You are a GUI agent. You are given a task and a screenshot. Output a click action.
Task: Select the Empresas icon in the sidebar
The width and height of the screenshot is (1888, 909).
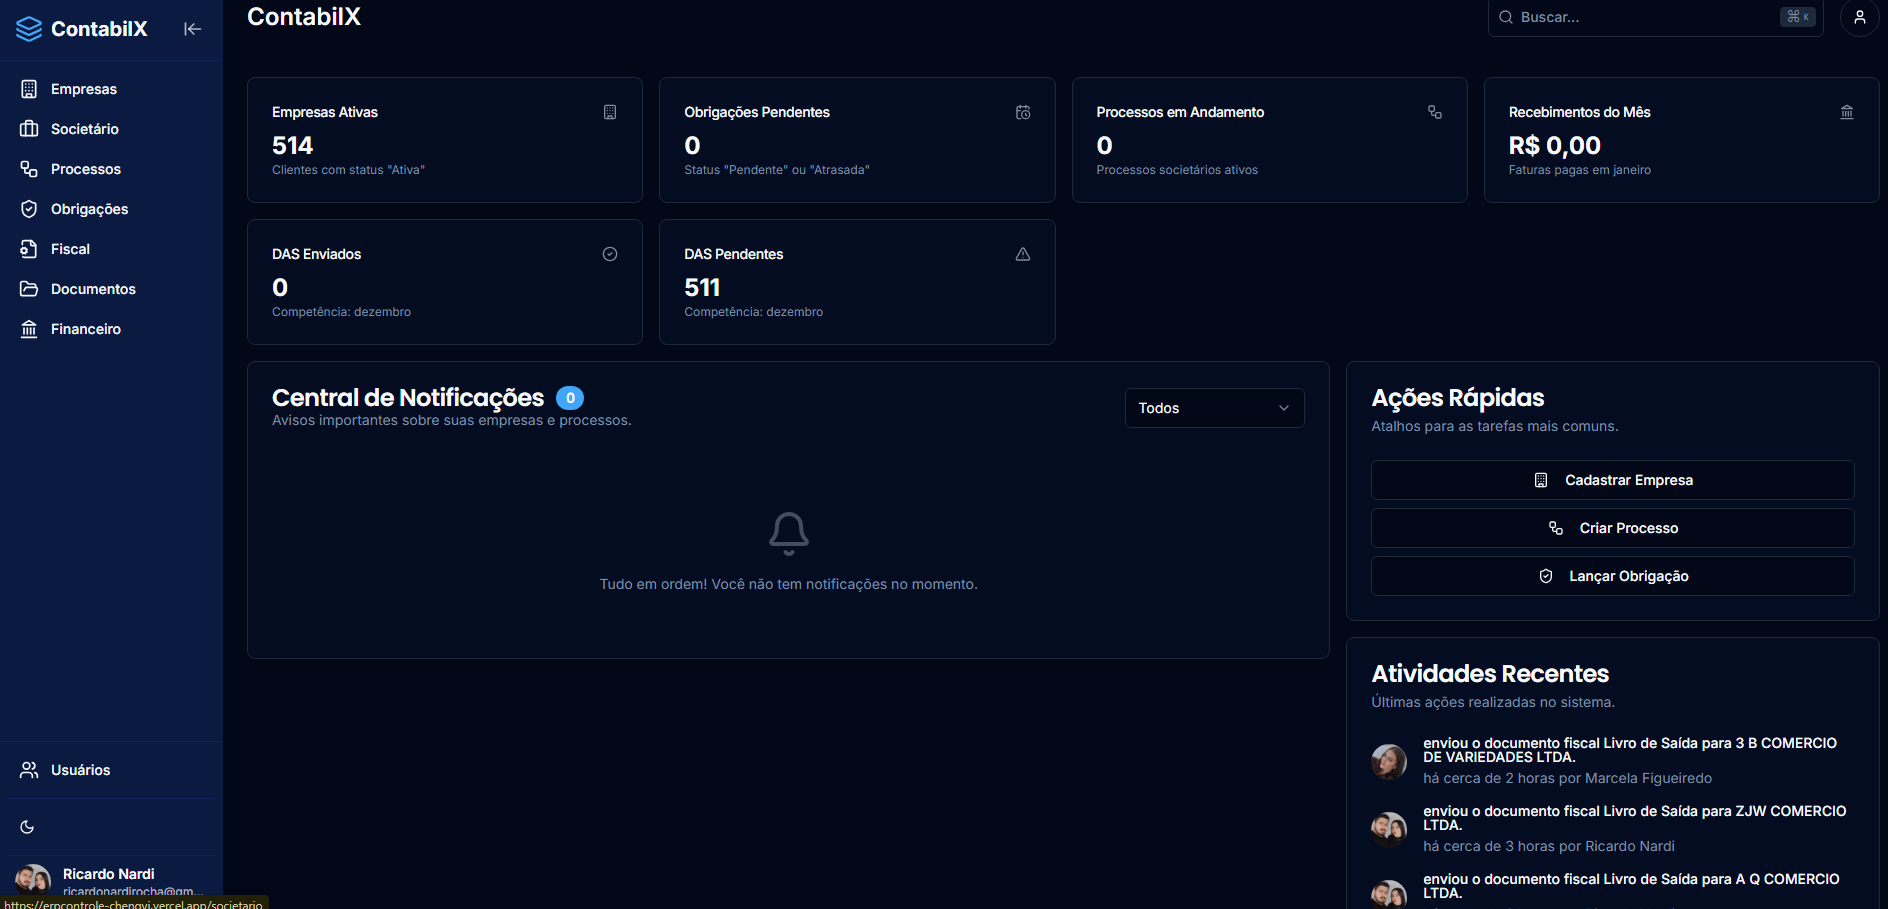click(28, 88)
